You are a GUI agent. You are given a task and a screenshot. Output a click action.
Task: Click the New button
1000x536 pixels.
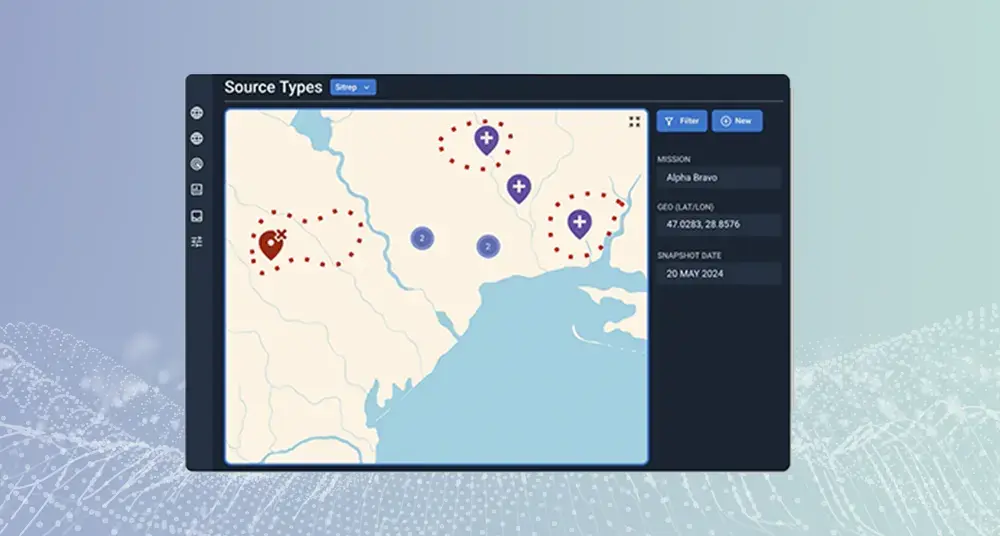click(x=737, y=121)
